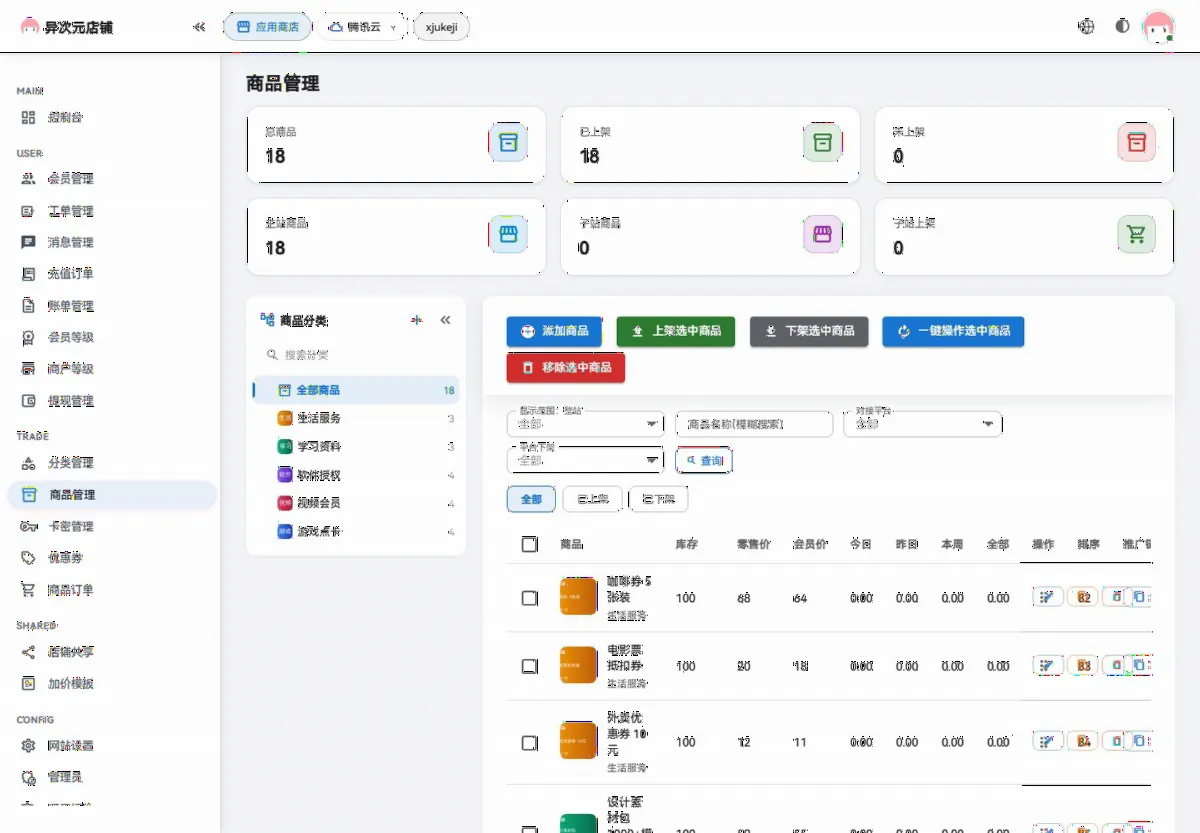The height and width of the screenshot is (833, 1200).
Task: Tick the checkbox for the 电影票 product row
Action: [x=530, y=666]
